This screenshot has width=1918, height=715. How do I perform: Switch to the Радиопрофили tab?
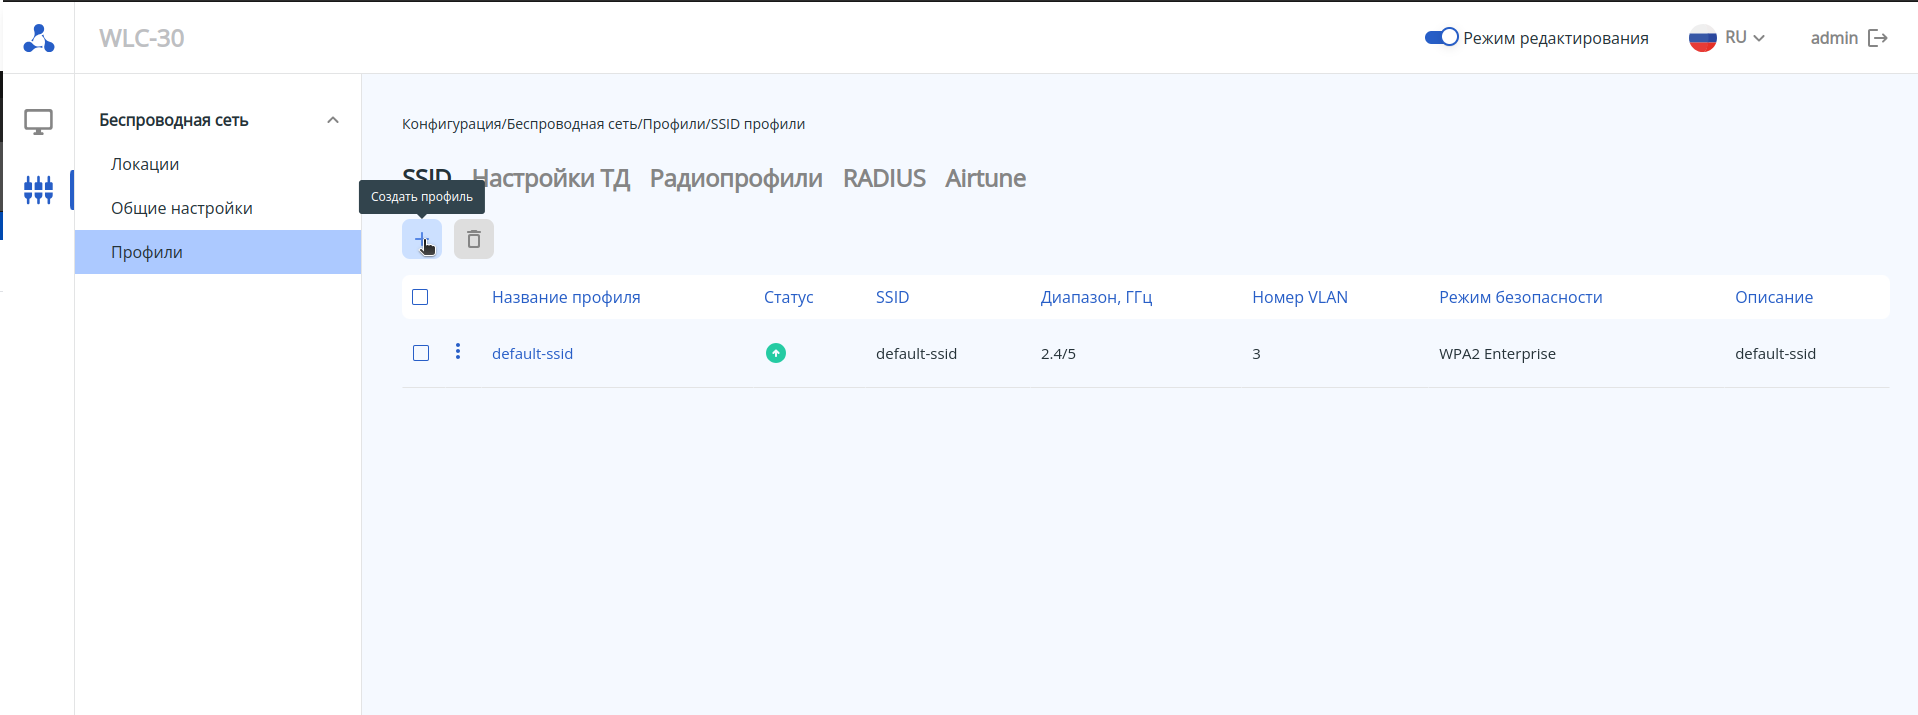click(736, 178)
